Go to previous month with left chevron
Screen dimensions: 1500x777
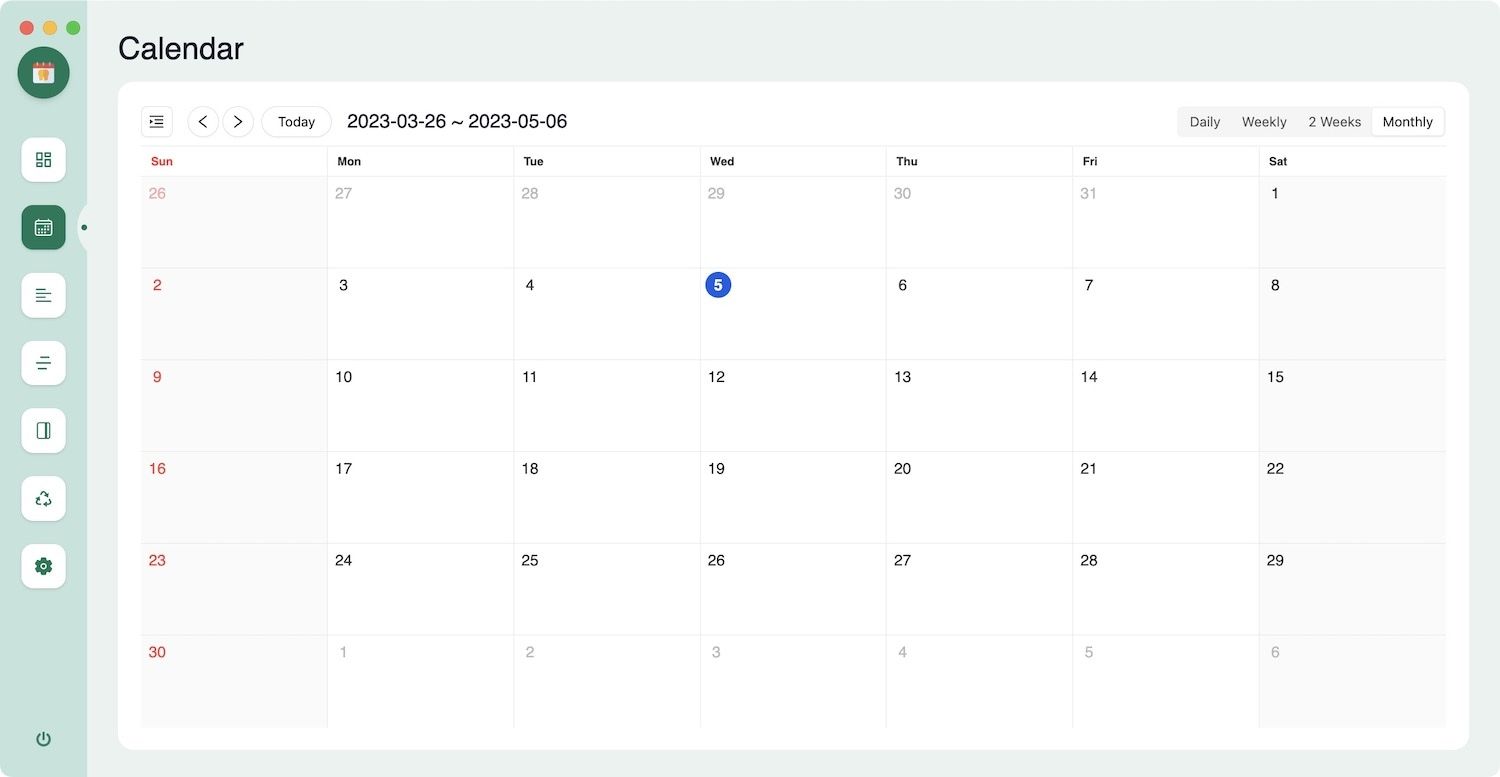click(x=203, y=122)
